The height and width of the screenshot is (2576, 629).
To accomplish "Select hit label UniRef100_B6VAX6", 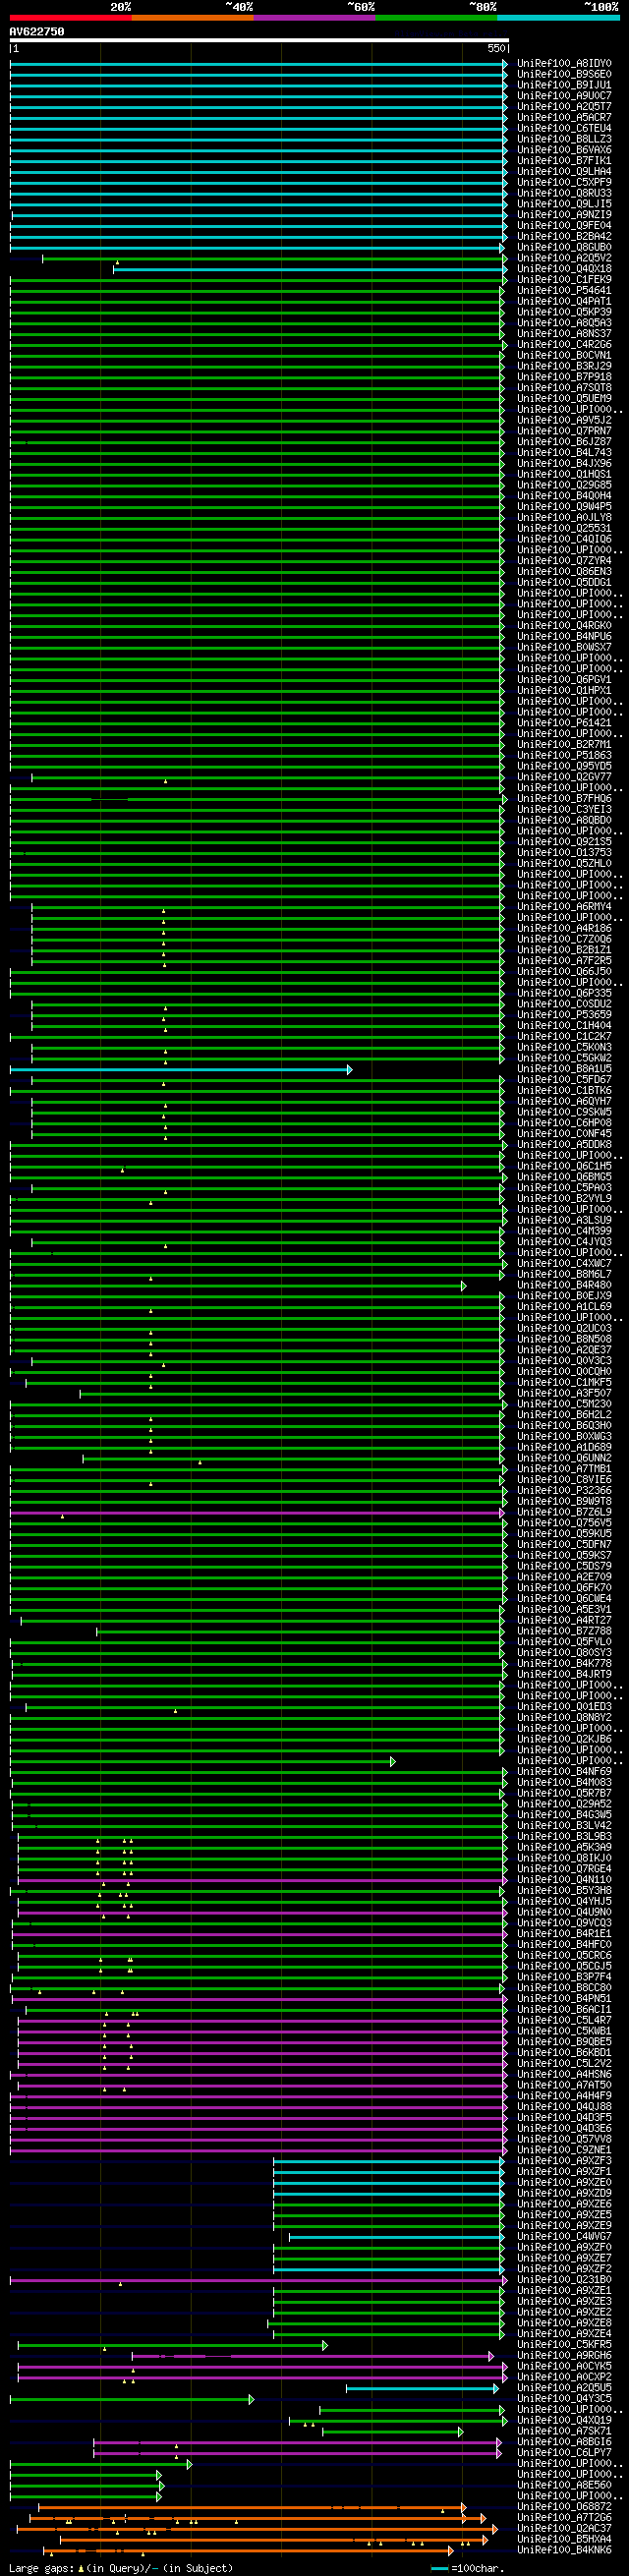I will (x=564, y=150).
